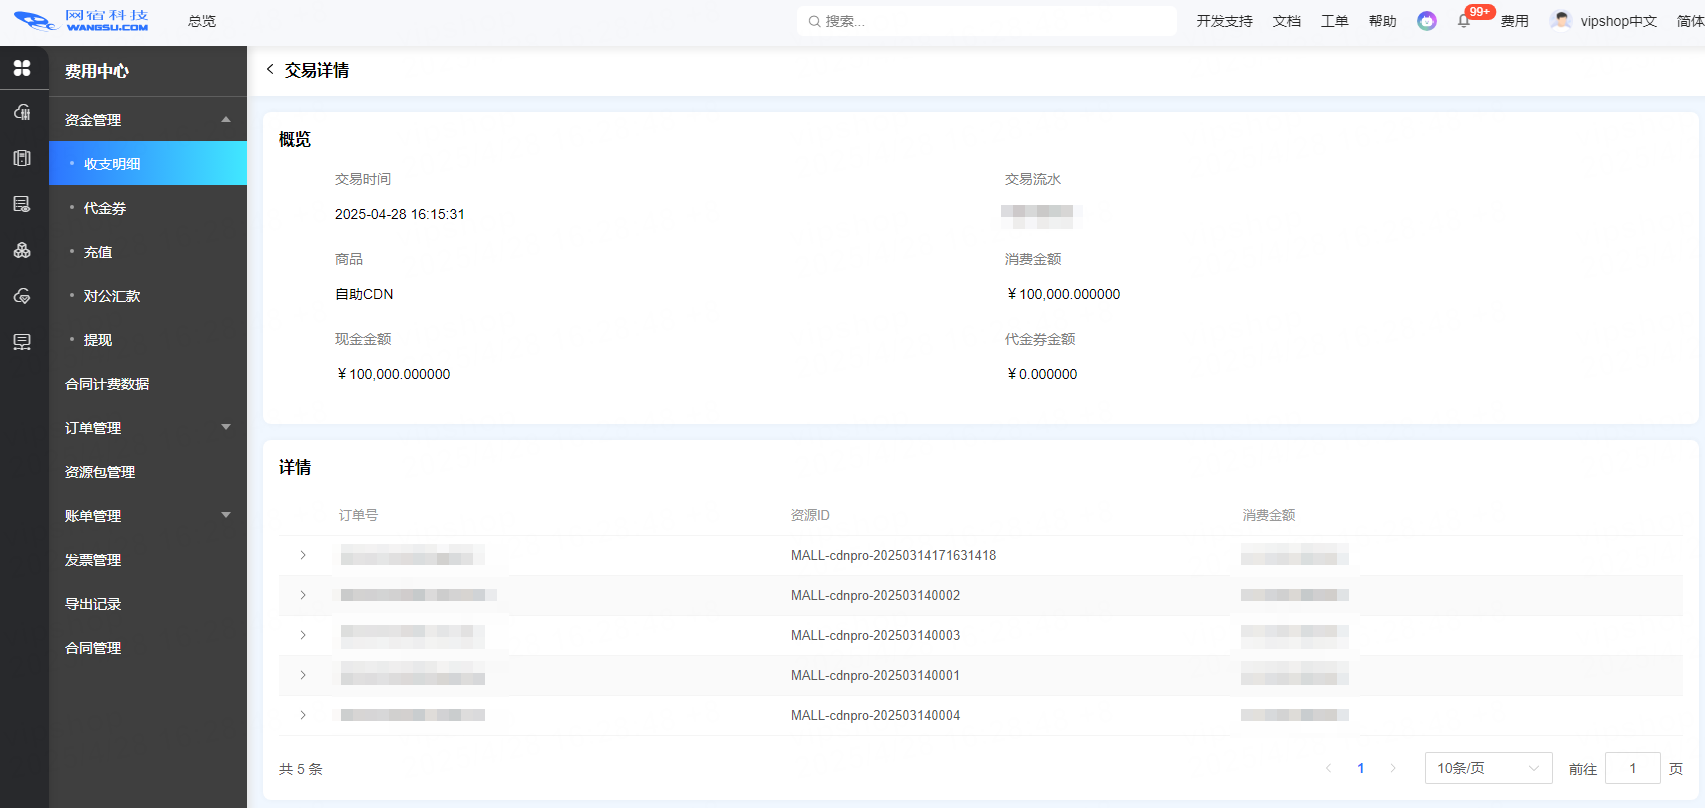Click the 订单号 column header
This screenshot has height=808, width=1705.
click(x=358, y=515)
